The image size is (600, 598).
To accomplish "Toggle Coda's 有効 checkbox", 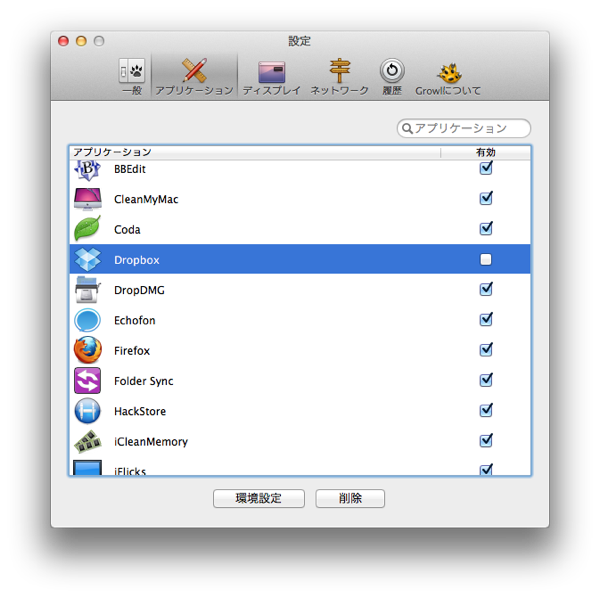I will click(x=486, y=228).
